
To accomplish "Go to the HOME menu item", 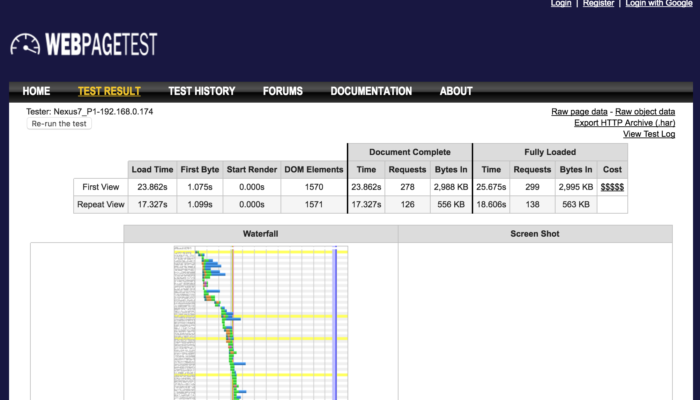I will (x=36, y=91).
